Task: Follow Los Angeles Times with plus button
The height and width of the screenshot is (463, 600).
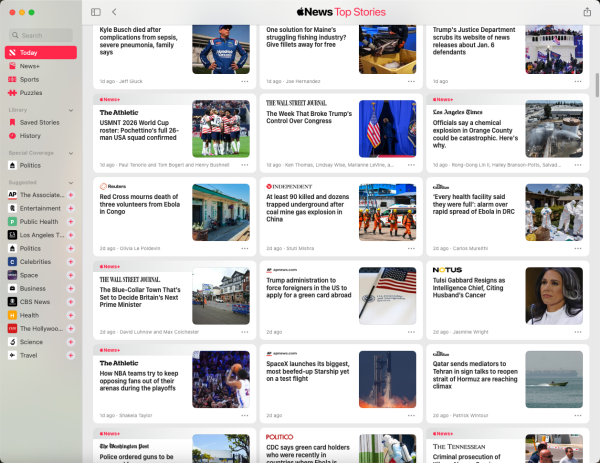Action: click(71, 235)
